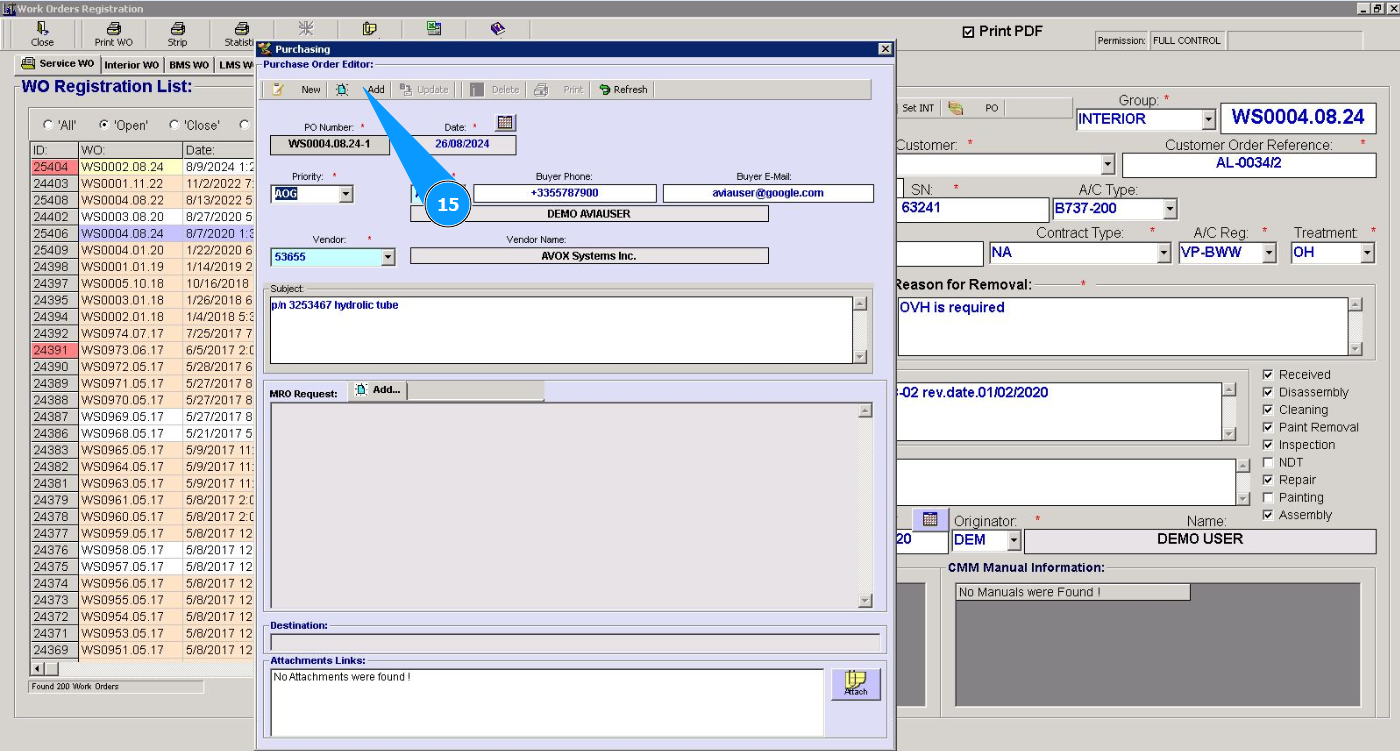Click the Strip printer icon
This screenshot has height=751, width=1400.
[x=177, y=29]
